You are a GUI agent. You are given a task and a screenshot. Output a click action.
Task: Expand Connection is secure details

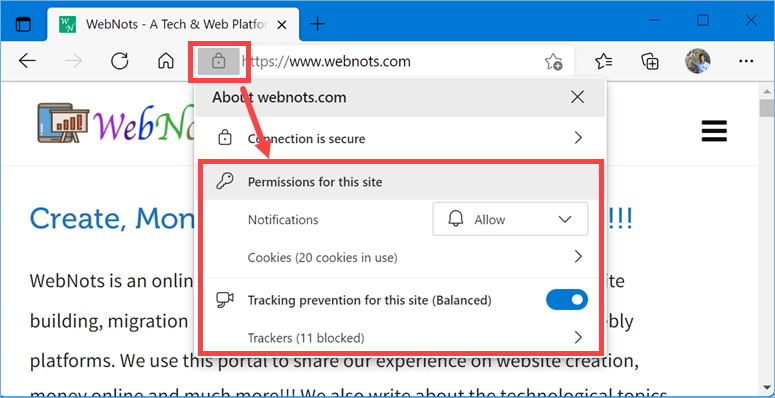click(x=400, y=138)
